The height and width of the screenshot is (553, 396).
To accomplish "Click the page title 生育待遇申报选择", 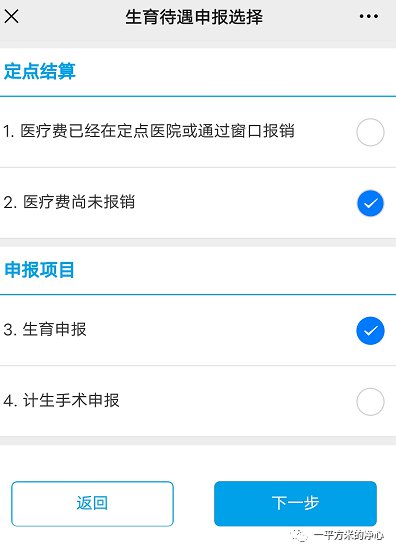I will 194,17.
